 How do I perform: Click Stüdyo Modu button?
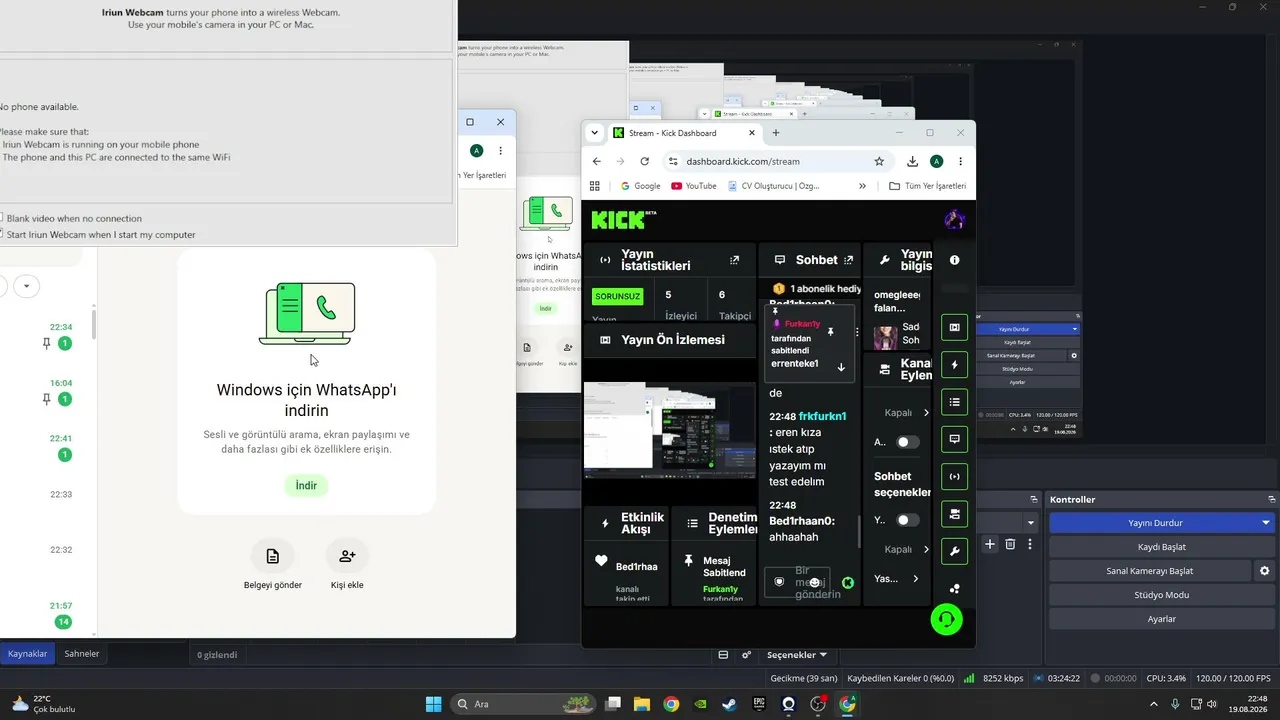point(1161,595)
